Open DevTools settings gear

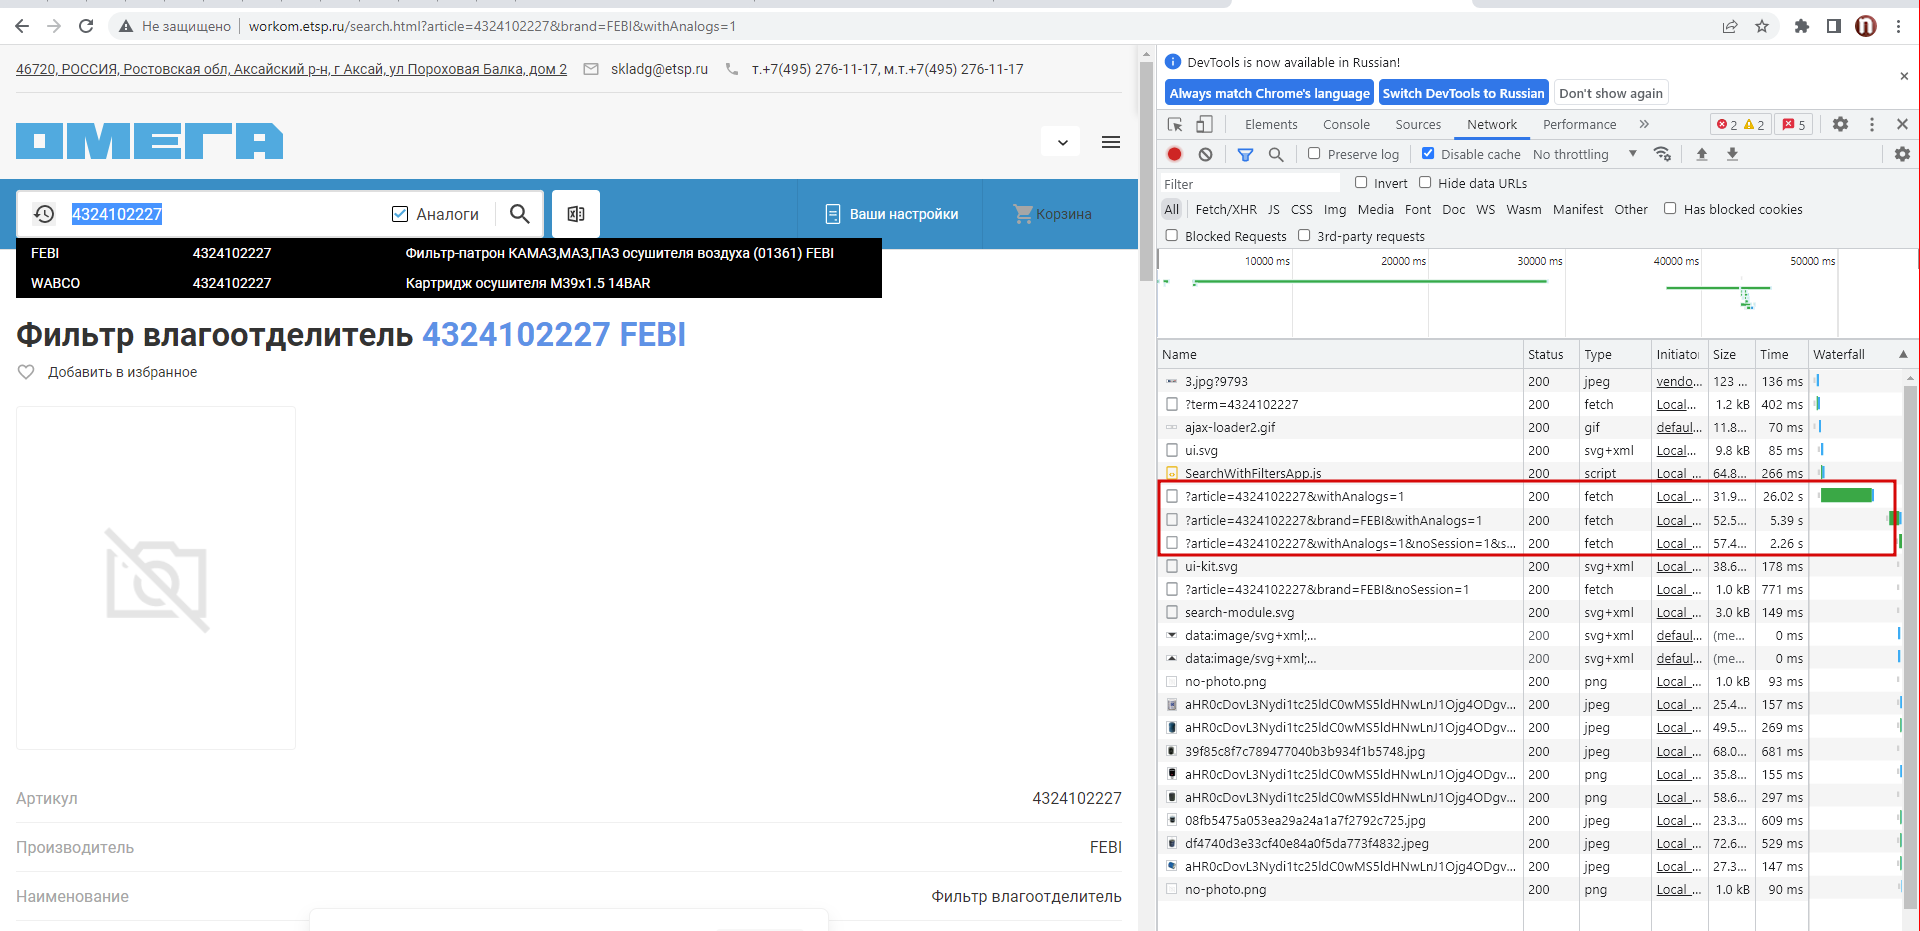tap(1840, 124)
